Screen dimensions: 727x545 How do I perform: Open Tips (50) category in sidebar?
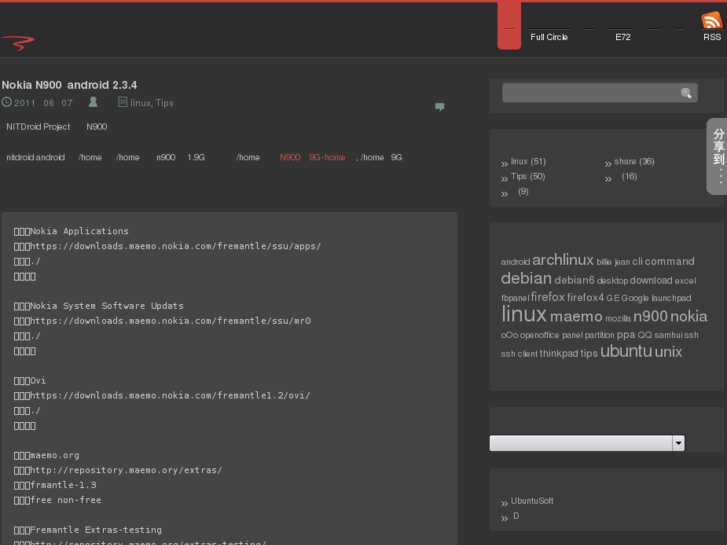coord(528,176)
